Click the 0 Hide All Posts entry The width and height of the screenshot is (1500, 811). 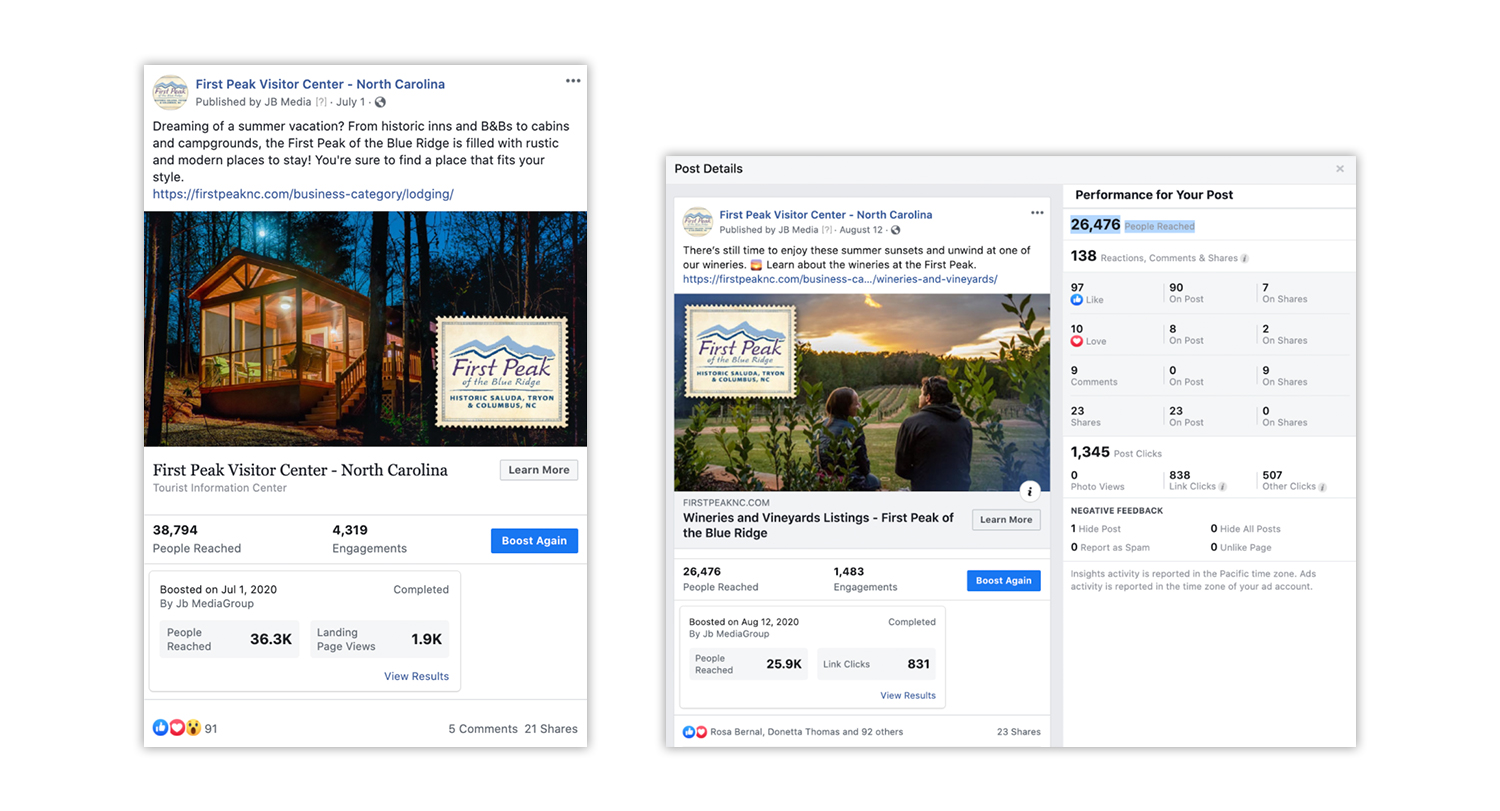click(1245, 529)
